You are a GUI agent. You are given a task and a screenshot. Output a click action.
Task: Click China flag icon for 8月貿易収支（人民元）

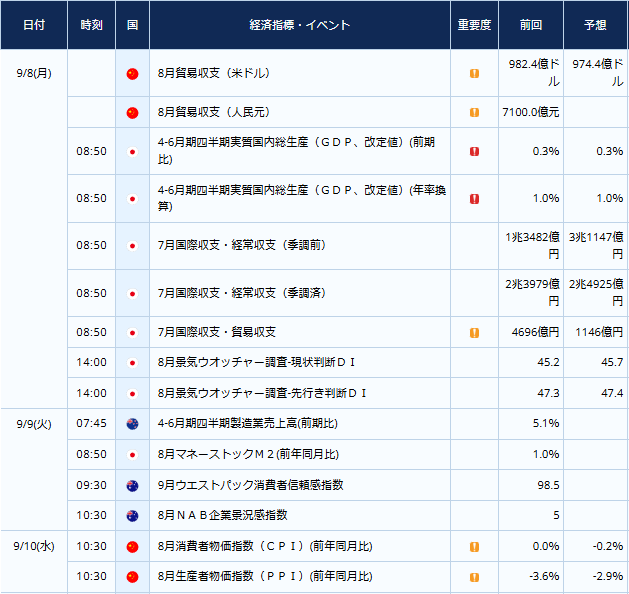click(132, 113)
